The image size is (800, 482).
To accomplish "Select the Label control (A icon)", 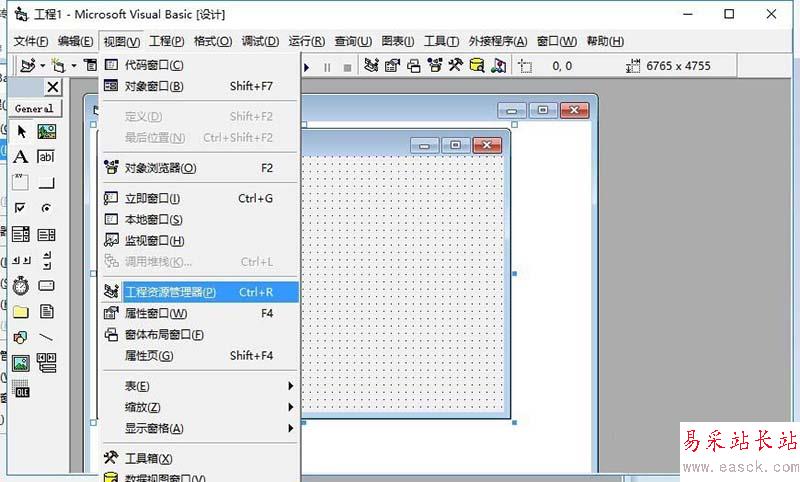I will pyautogui.click(x=21, y=157).
